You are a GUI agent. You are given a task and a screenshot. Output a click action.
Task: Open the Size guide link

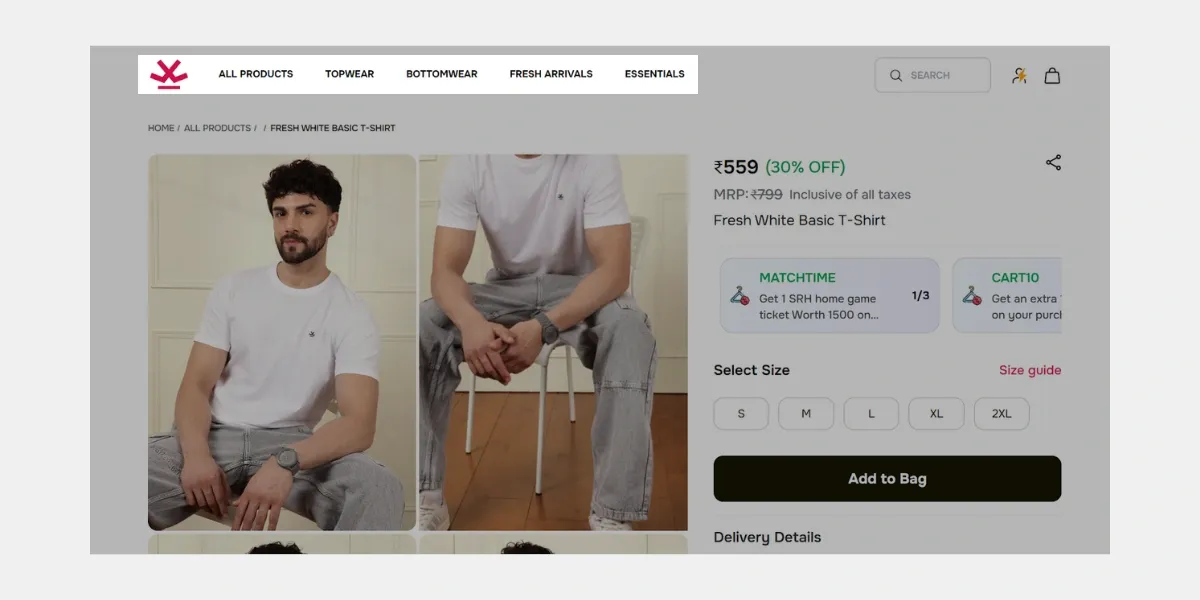(x=1030, y=370)
